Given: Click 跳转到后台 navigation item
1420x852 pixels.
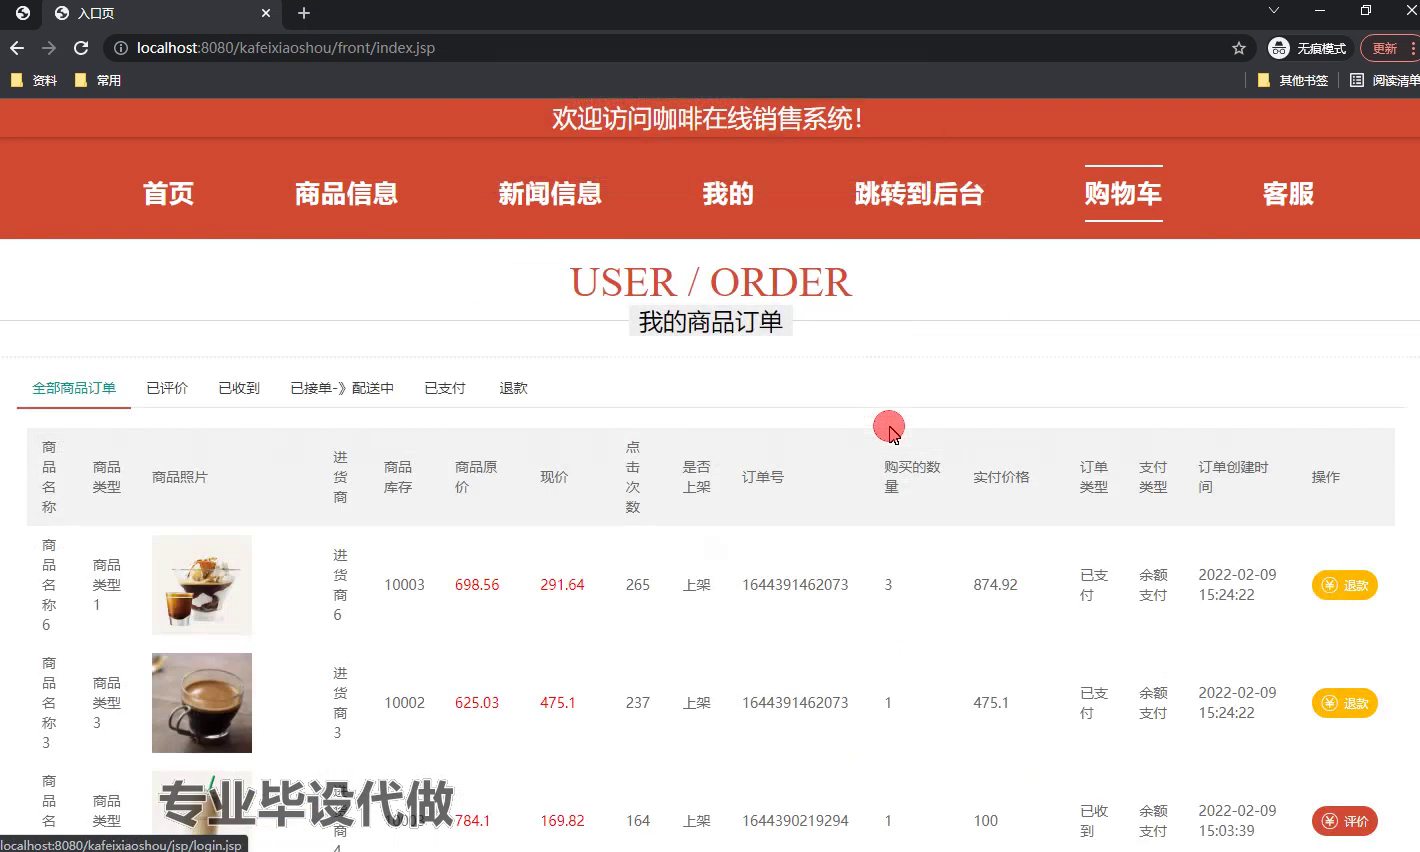Looking at the screenshot, I should coord(919,194).
